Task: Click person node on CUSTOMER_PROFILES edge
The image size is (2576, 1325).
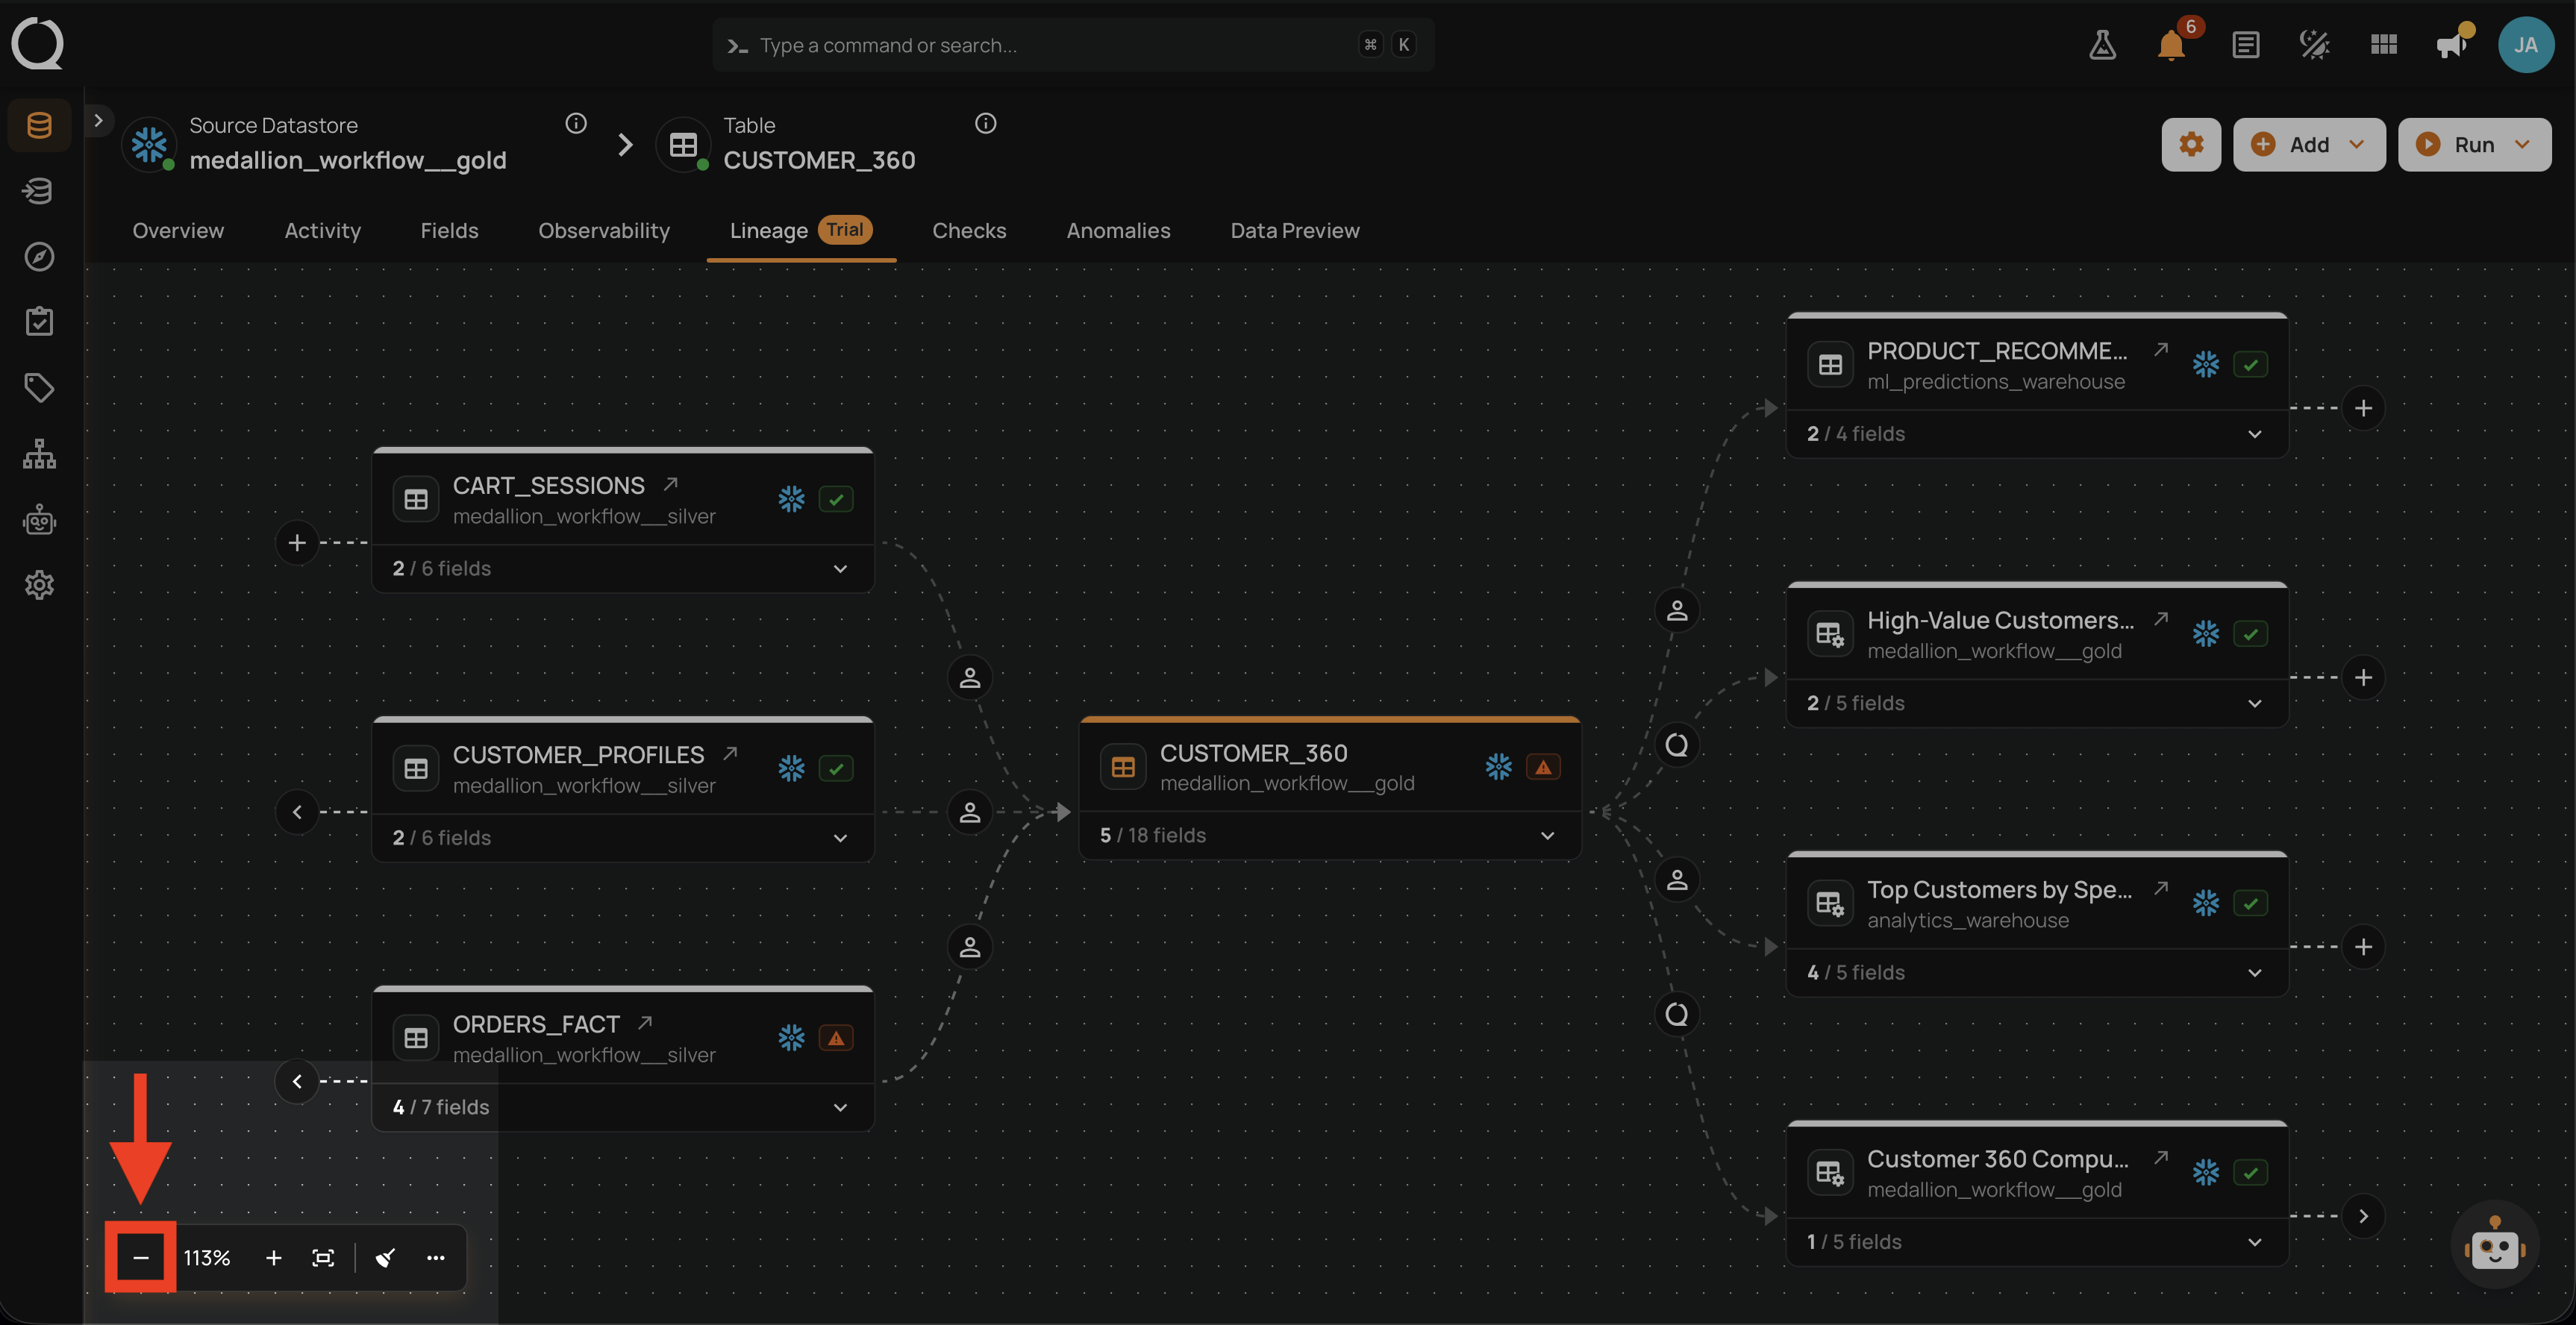Action: click(x=970, y=812)
